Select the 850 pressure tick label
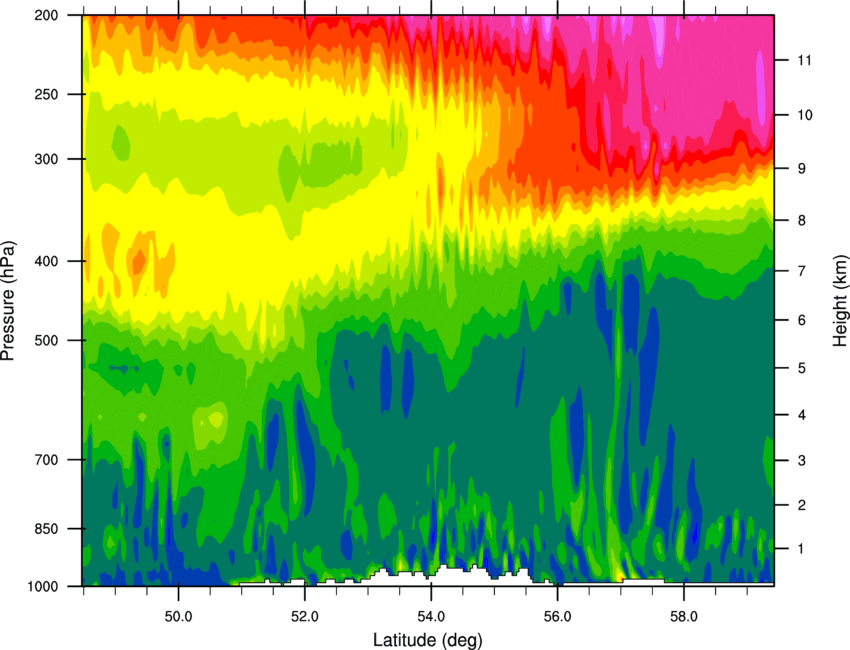850x650 pixels. pyautogui.click(x=46, y=529)
